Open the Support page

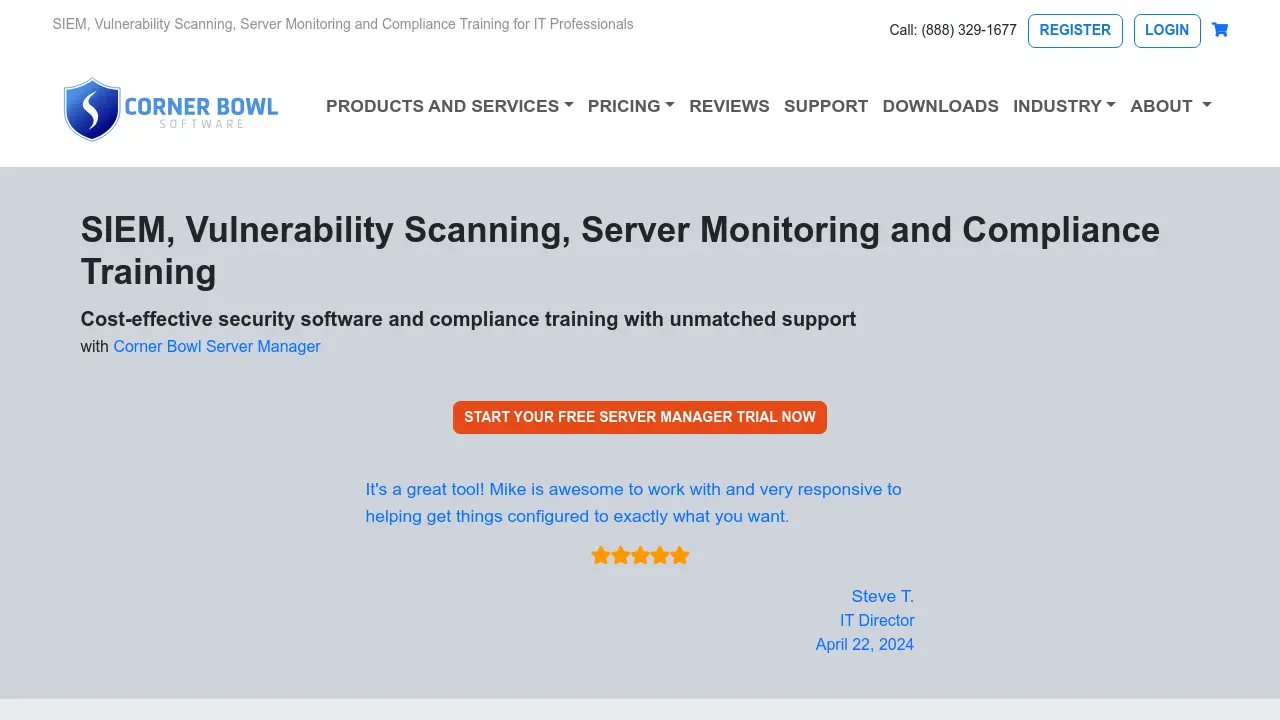[826, 106]
